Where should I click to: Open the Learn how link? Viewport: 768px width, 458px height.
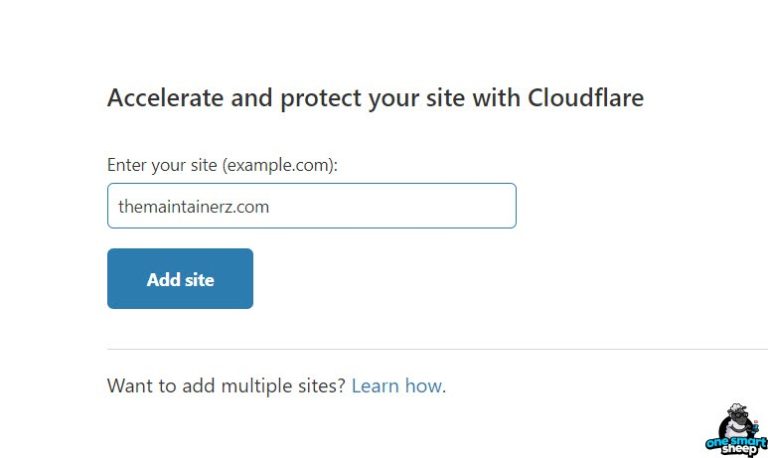(396, 386)
